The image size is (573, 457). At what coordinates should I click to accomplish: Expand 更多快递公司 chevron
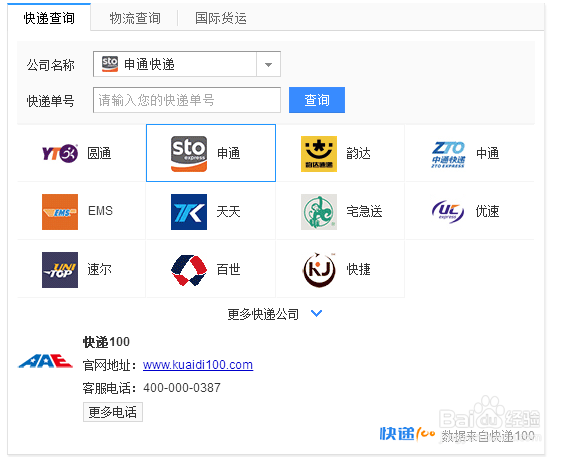click(x=316, y=313)
